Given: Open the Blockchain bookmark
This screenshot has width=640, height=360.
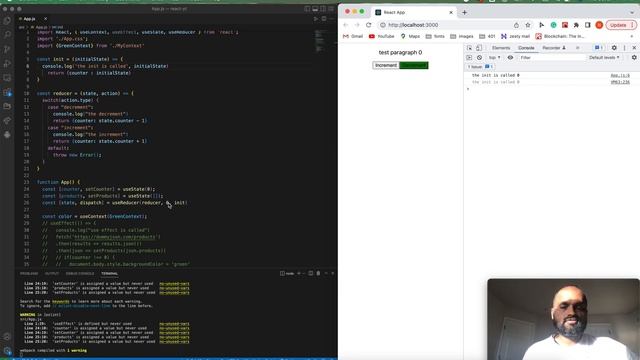Looking at the screenshot, I should 560,36.
